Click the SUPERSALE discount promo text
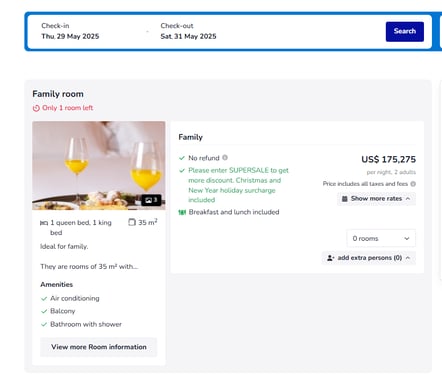Viewport: 442px width, 390px height. [238, 185]
